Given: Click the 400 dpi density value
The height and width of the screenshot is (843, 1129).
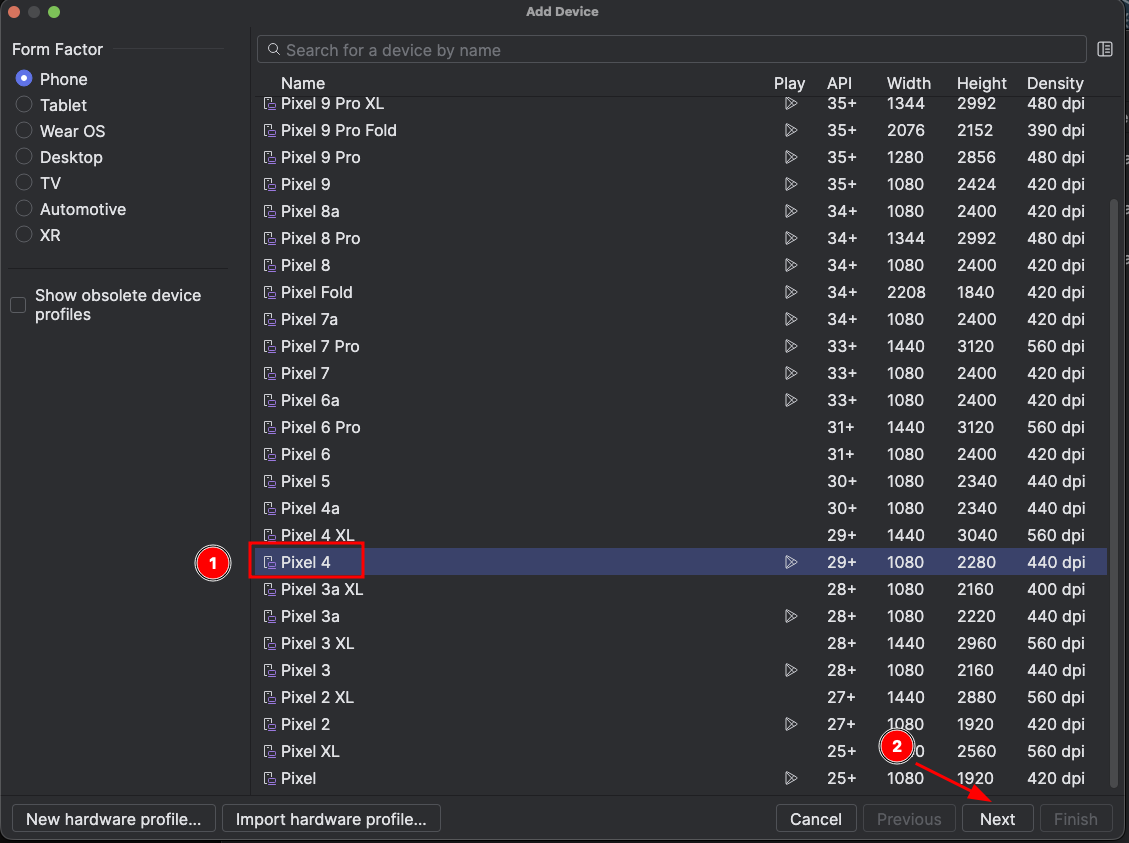Looking at the screenshot, I should (1056, 589).
